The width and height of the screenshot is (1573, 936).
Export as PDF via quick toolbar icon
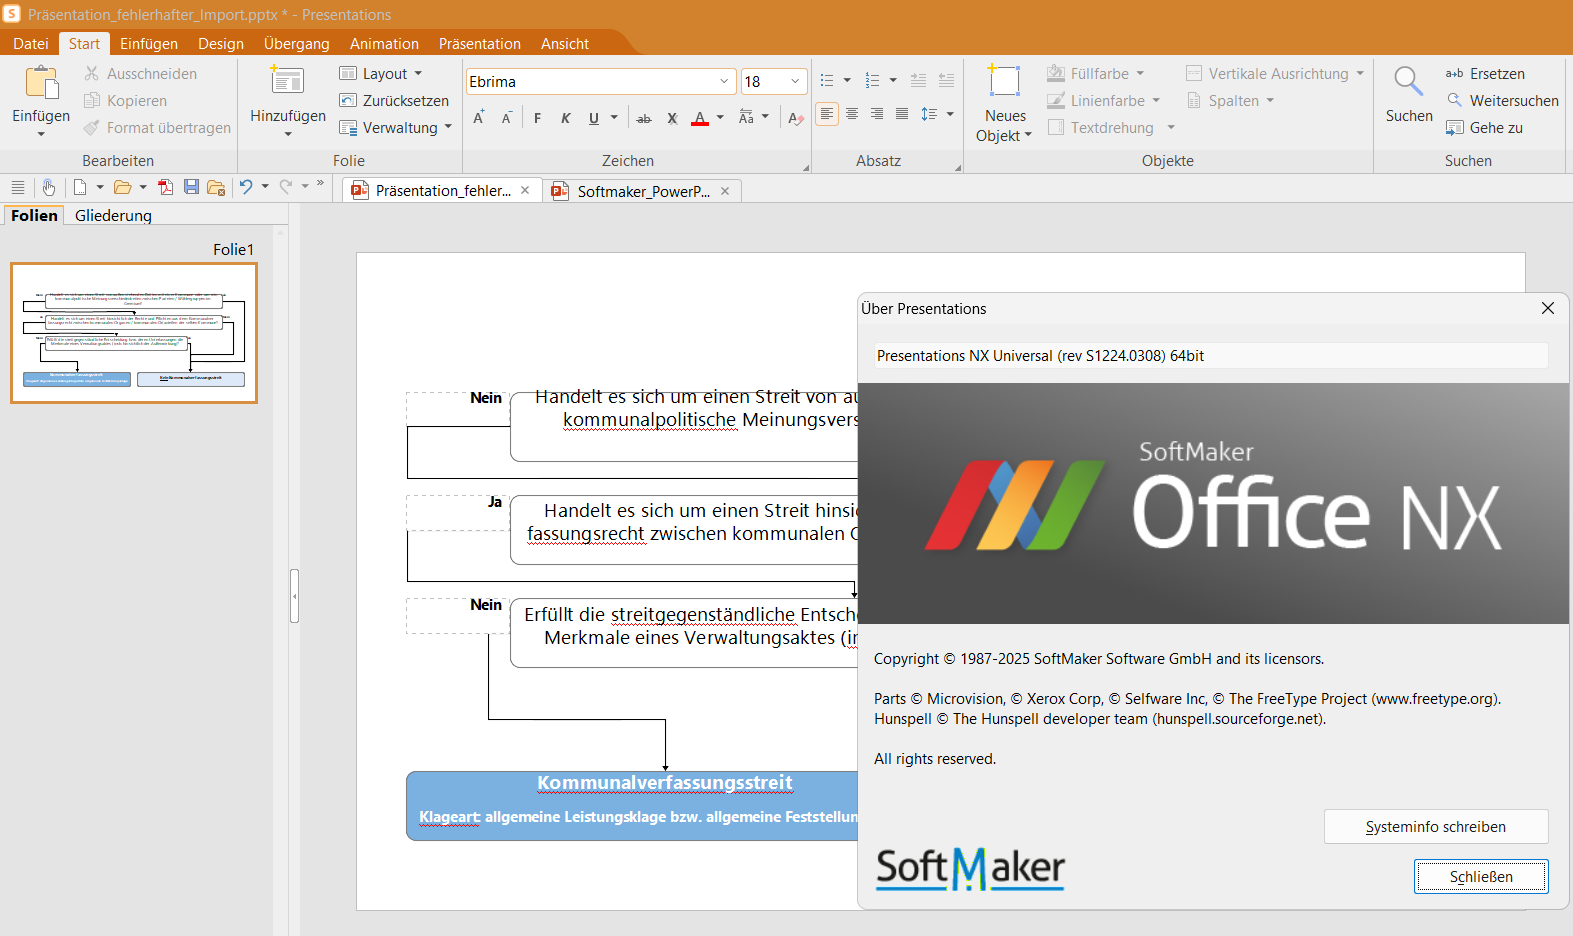point(165,187)
